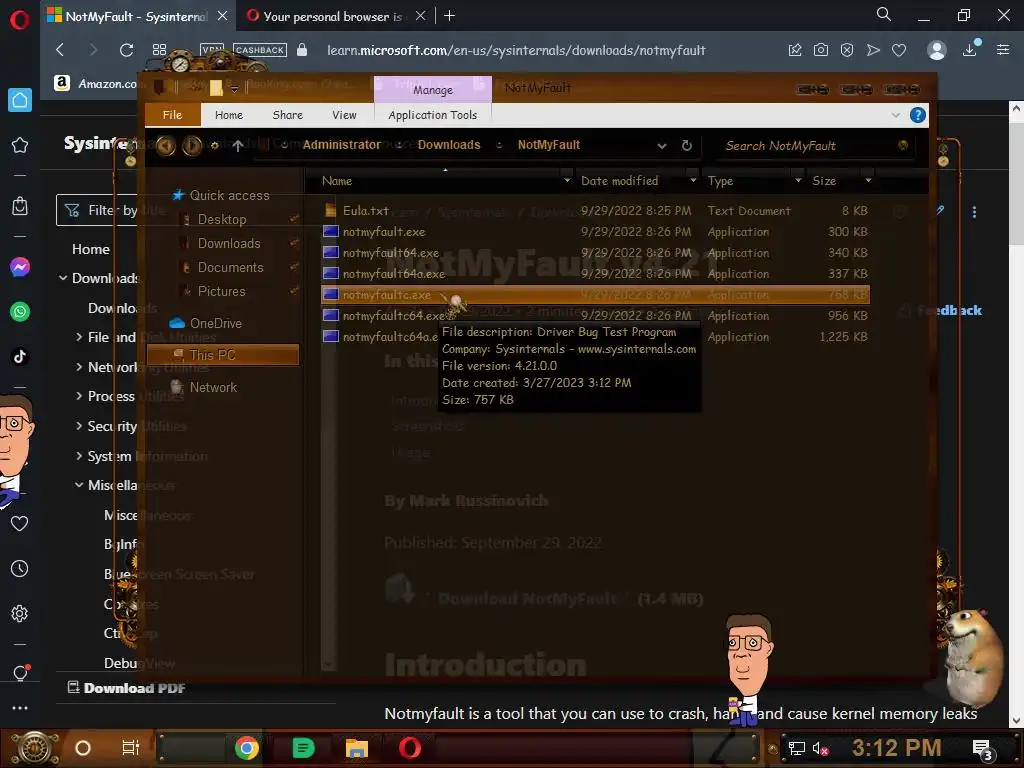The image size is (1024, 768).
Task: Click the Cashback badge in address bar
Action: click(x=260, y=50)
